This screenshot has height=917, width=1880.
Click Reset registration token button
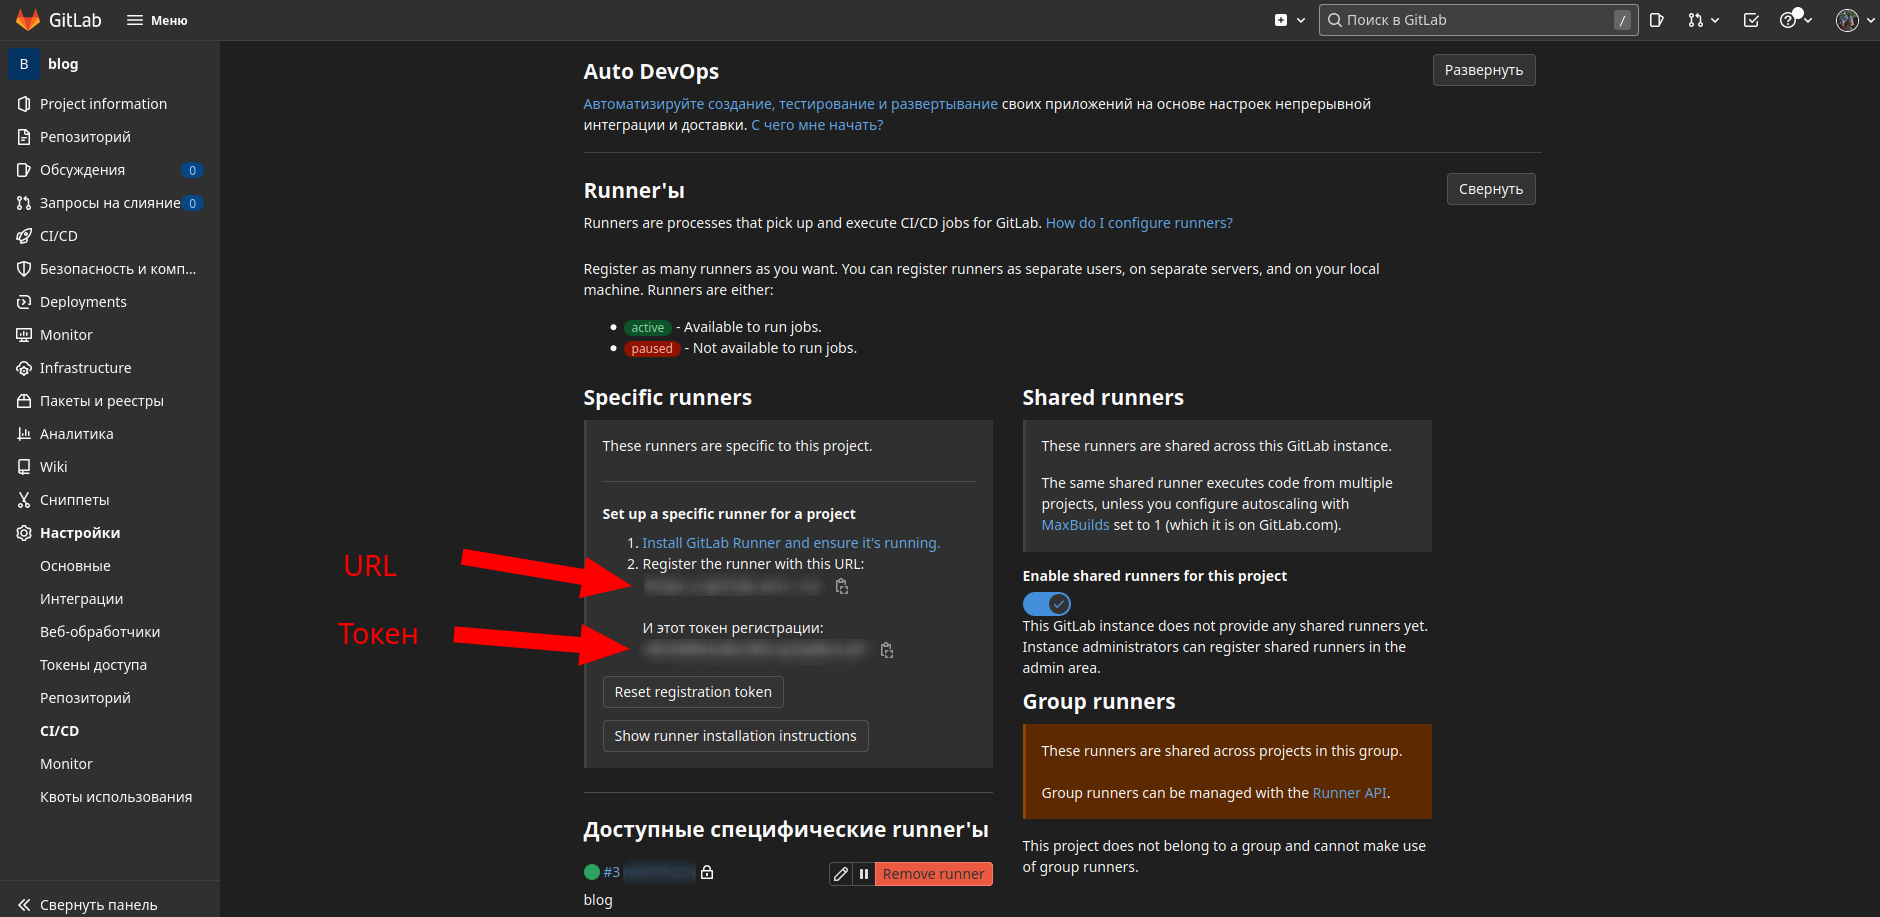[693, 692]
